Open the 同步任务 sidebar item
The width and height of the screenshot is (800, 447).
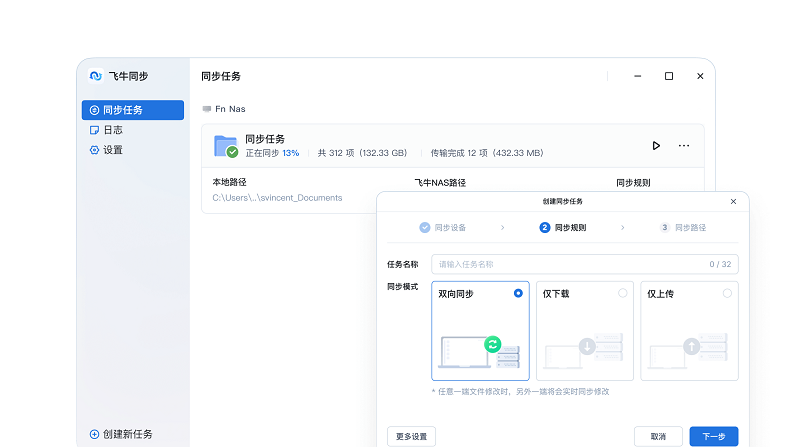point(132,110)
